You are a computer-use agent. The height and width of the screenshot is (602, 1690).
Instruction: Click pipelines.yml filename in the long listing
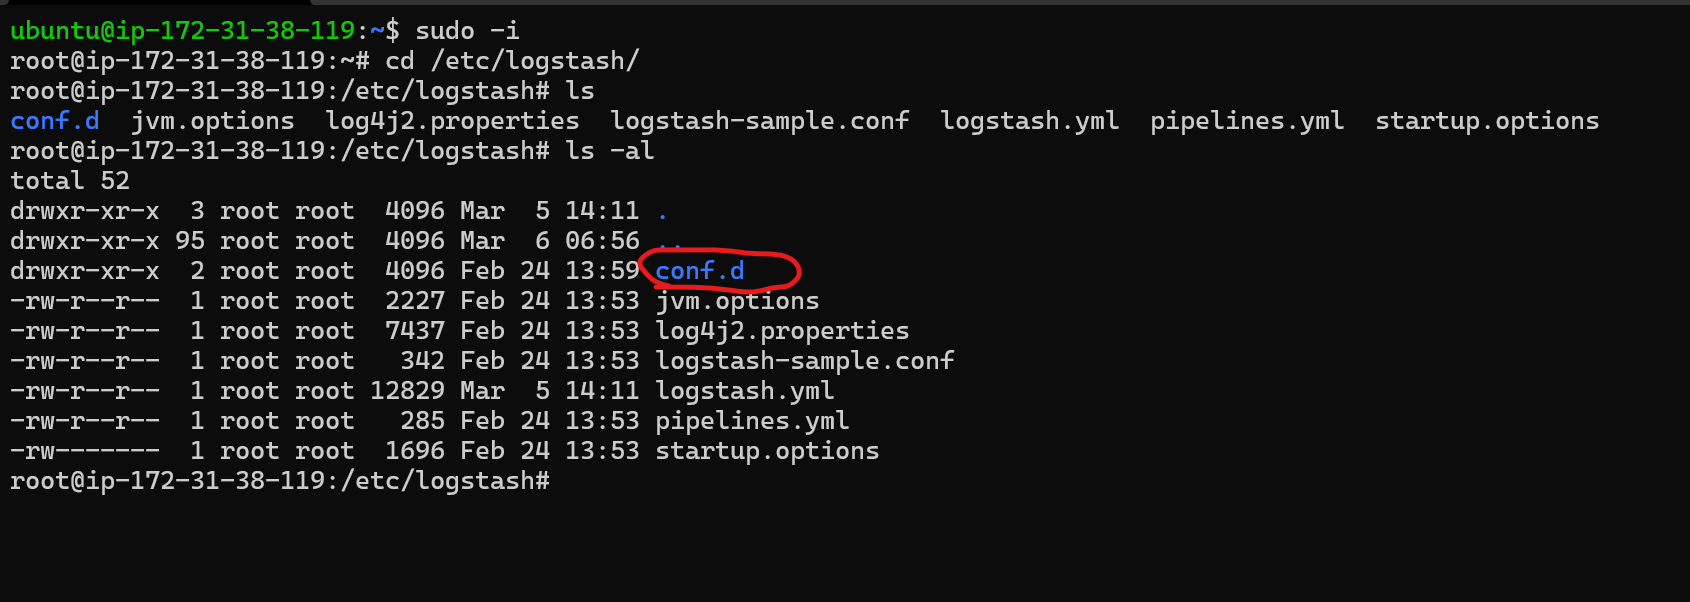(x=752, y=421)
